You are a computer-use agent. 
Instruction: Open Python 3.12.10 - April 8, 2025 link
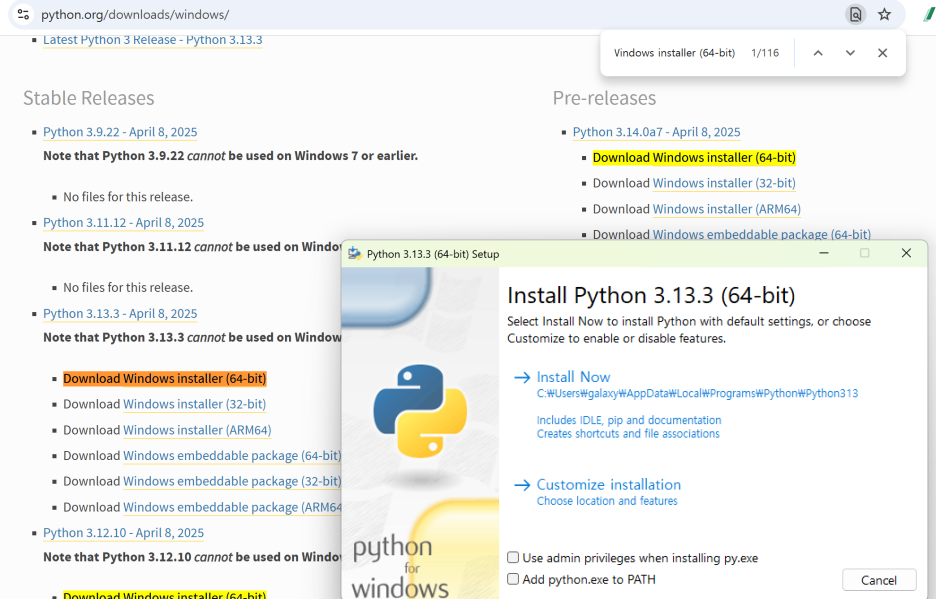coord(124,533)
